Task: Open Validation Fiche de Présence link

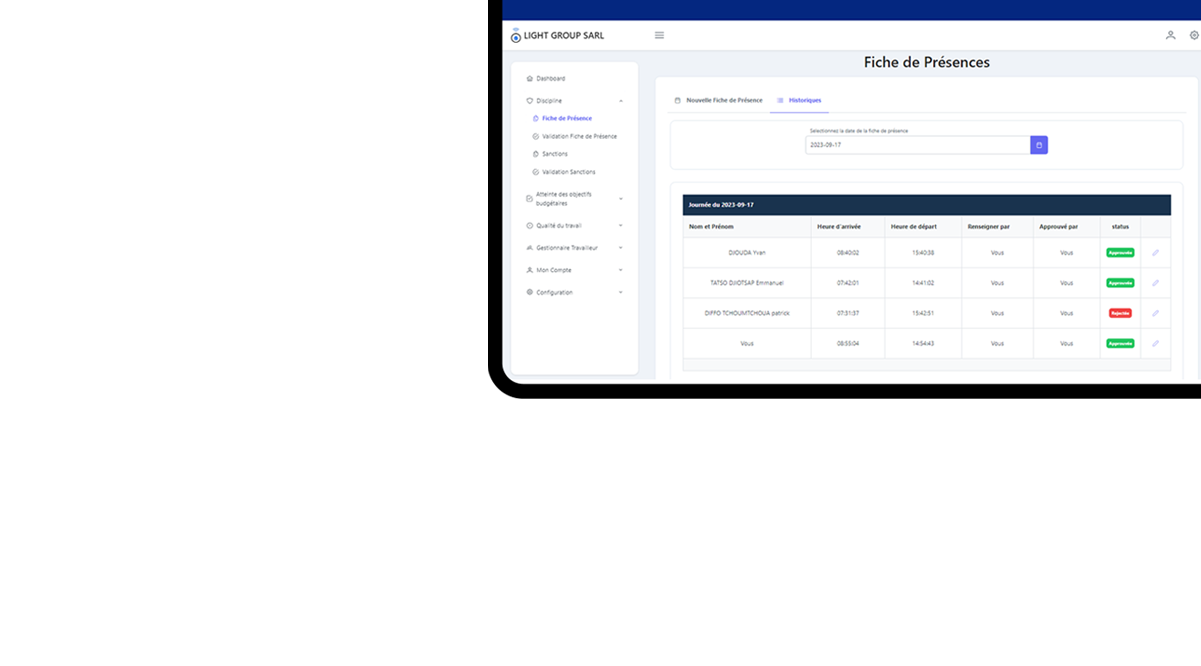Action: tap(578, 137)
